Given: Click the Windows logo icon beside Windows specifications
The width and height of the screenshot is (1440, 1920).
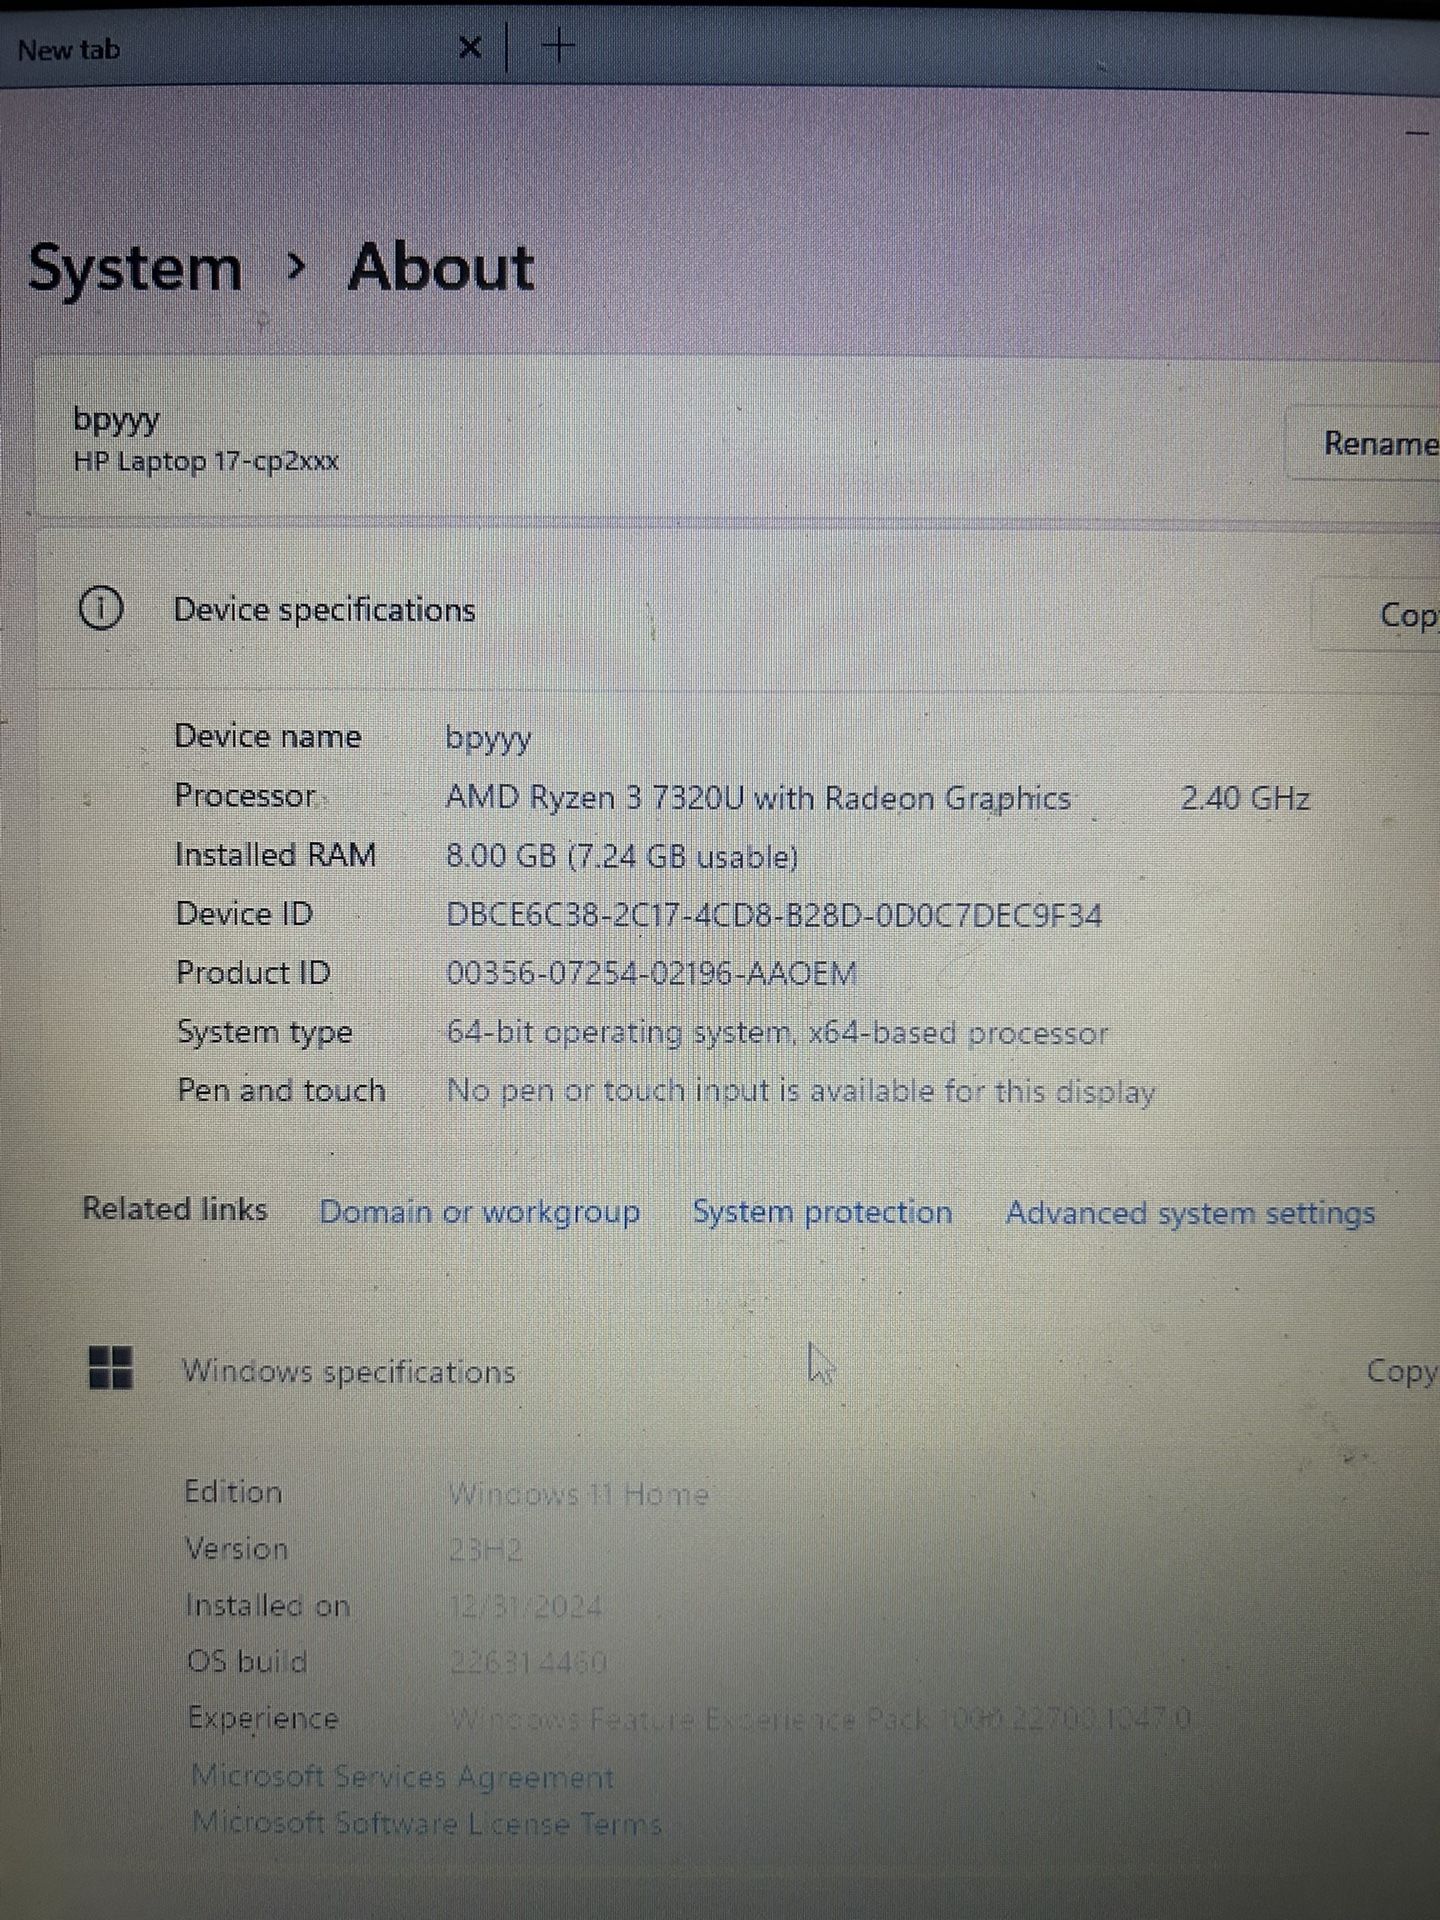Looking at the screenshot, I should point(111,1368).
